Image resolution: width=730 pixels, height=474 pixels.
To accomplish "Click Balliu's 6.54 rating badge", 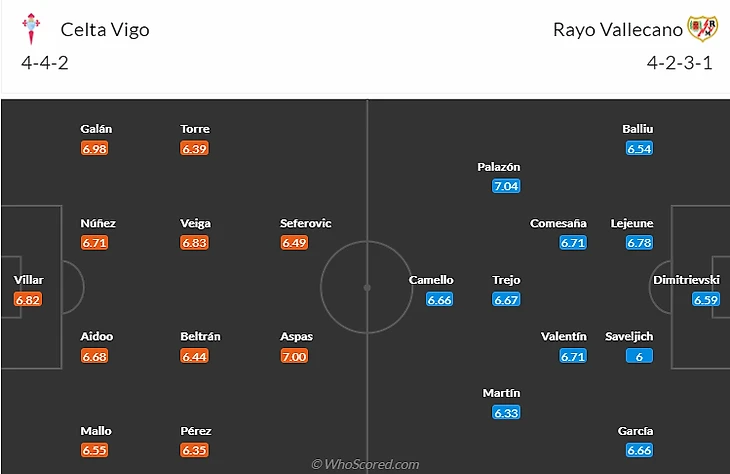I will tap(640, 148).
